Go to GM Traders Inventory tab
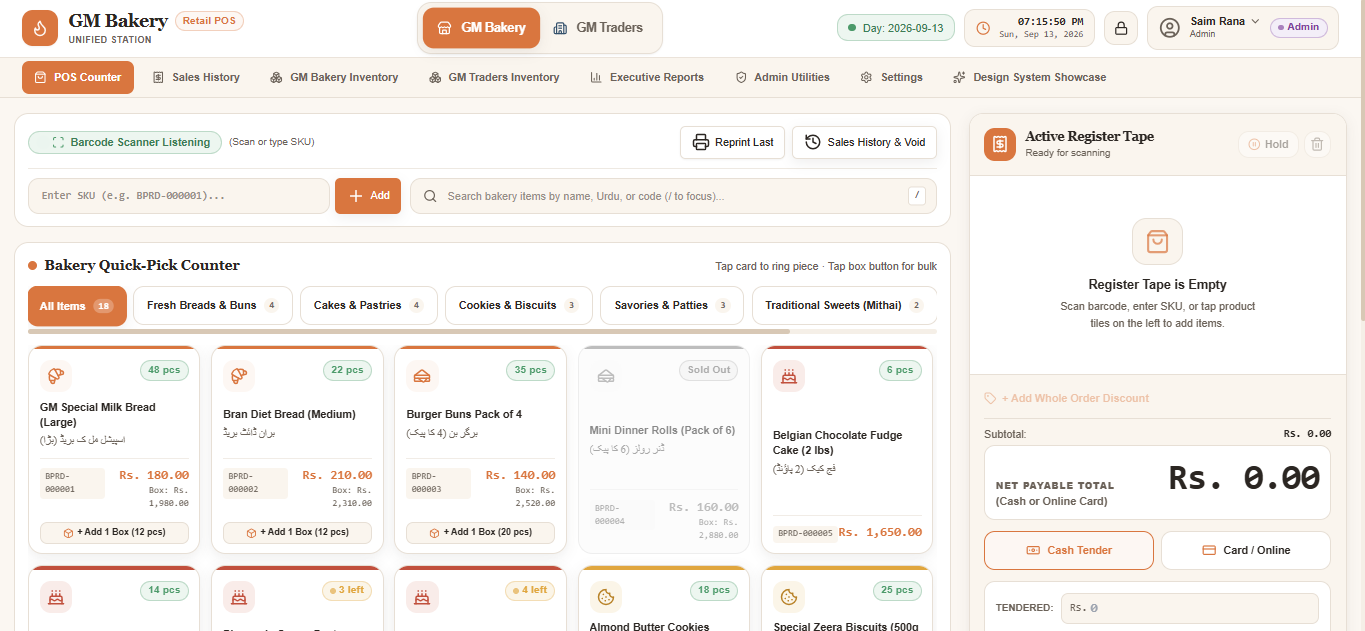Image resolution: width=1365 pixels, height=631 pixels. tap(494, 77)
